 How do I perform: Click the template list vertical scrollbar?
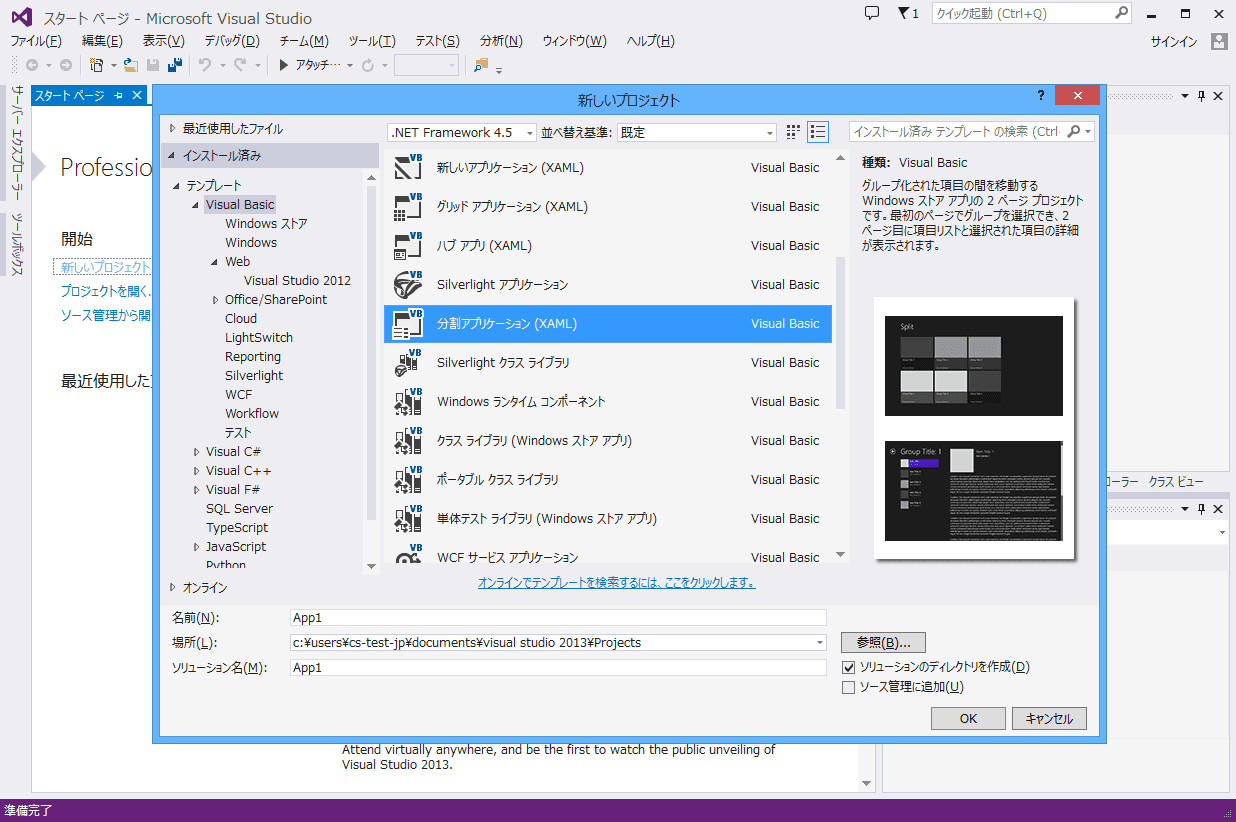click(x=841, y=334)
